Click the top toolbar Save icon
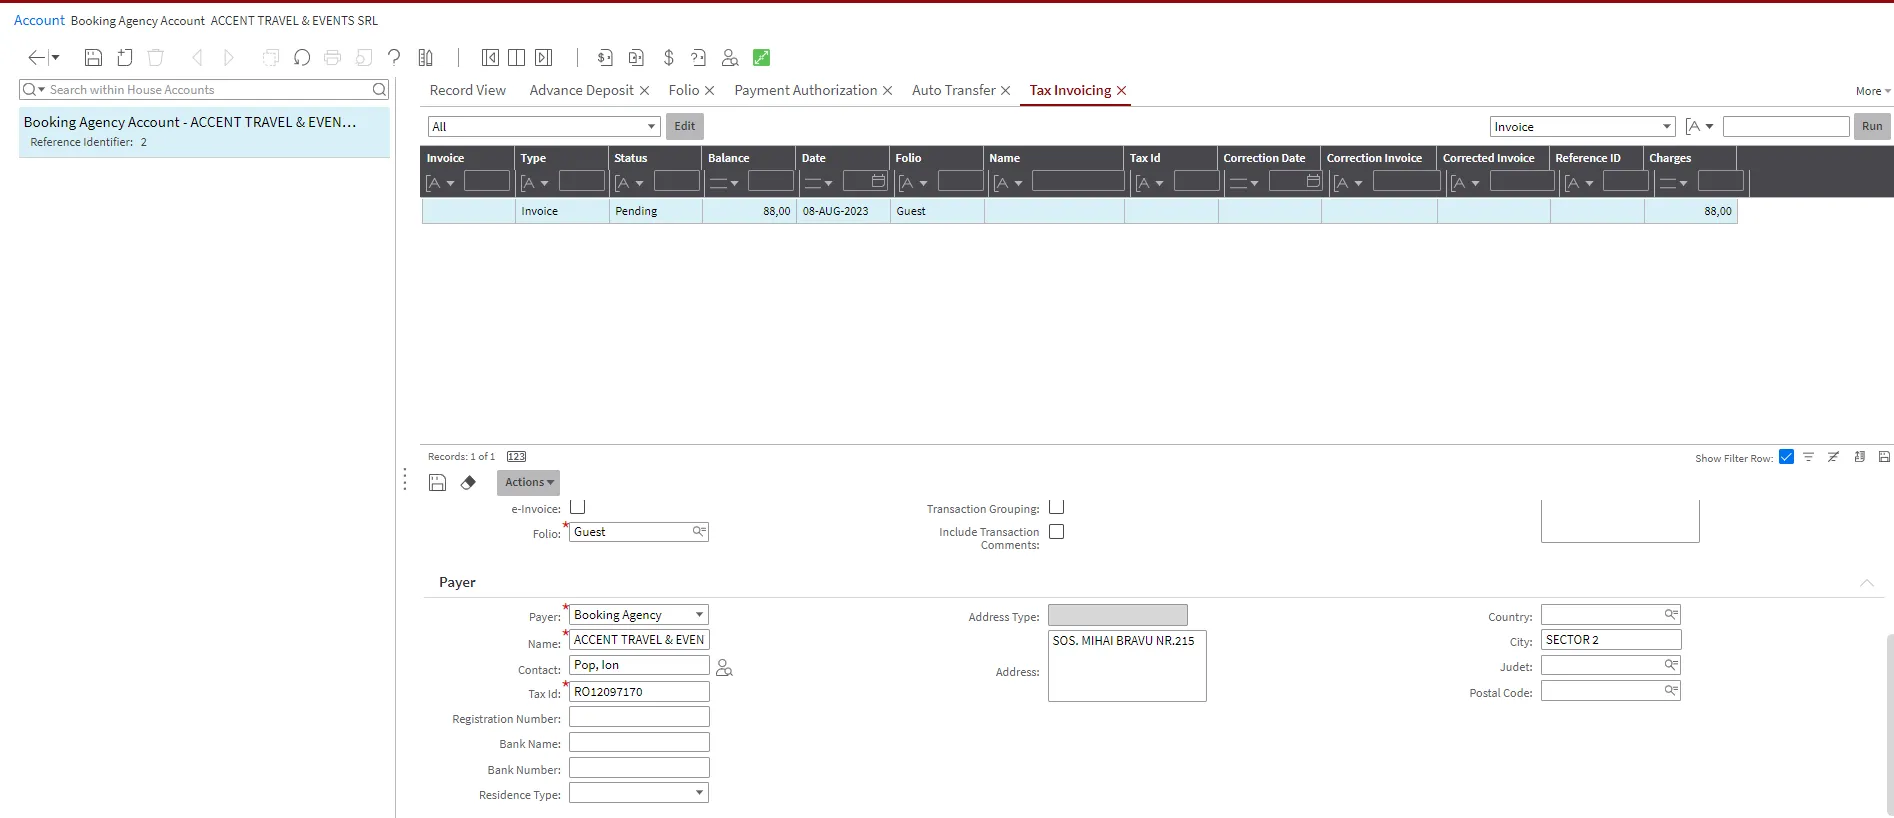 (93, 58)
